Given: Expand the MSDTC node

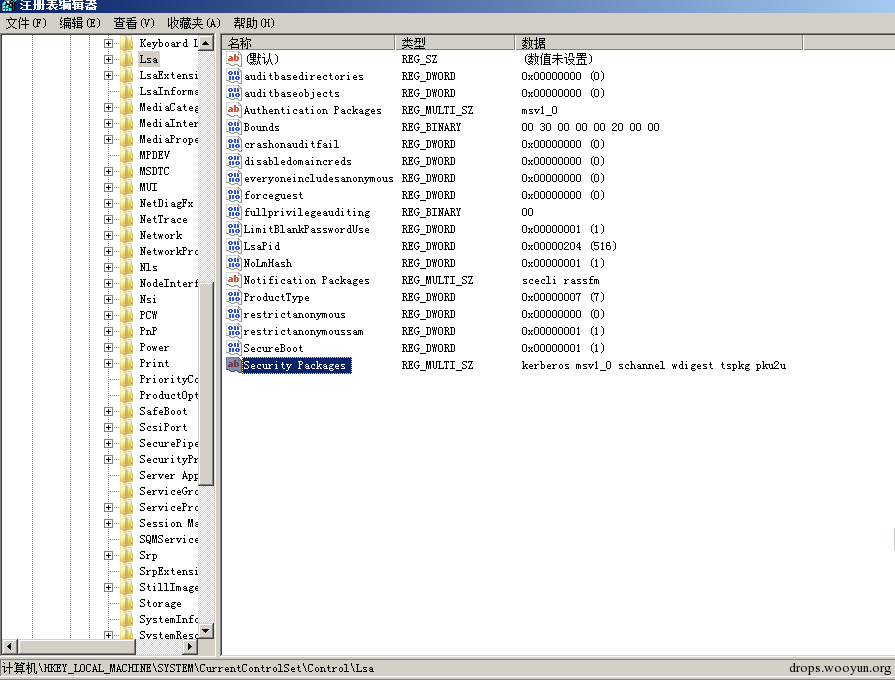Looking at the screenshot, I should pos(109,171).
